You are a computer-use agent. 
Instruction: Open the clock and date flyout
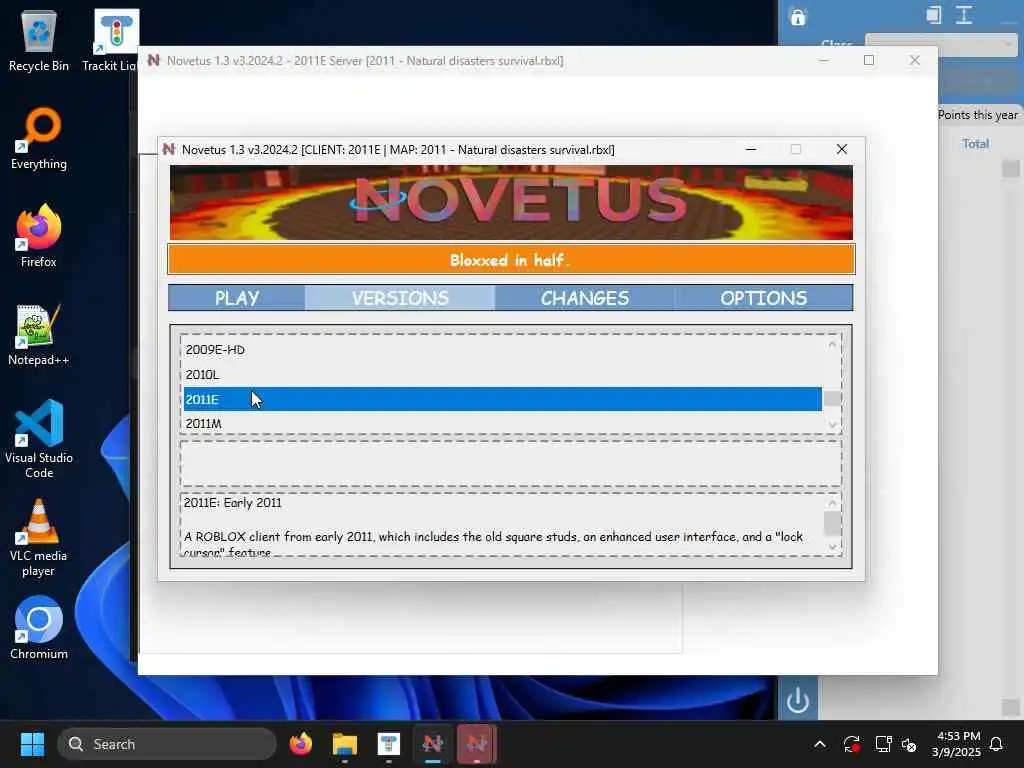click(x=957, y=744)
